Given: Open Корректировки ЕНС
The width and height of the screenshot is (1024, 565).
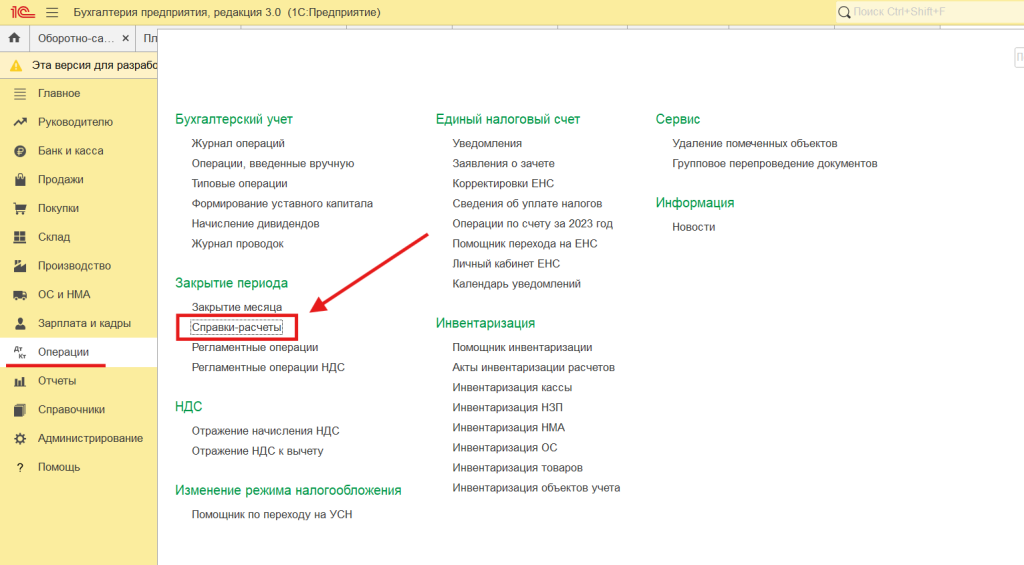Looking at the screenshot, I should [x=503, y=184].
